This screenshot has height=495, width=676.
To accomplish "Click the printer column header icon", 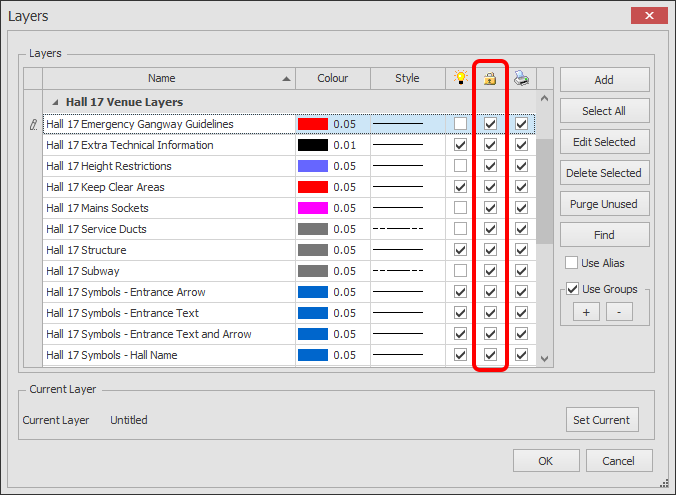I will click(x=522, y=78).
